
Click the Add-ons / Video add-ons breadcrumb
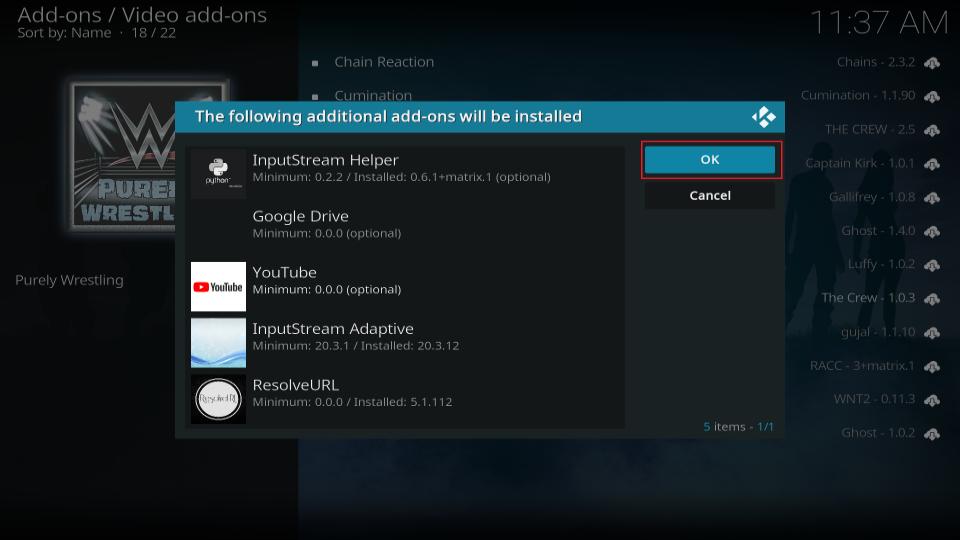point(142,15)
